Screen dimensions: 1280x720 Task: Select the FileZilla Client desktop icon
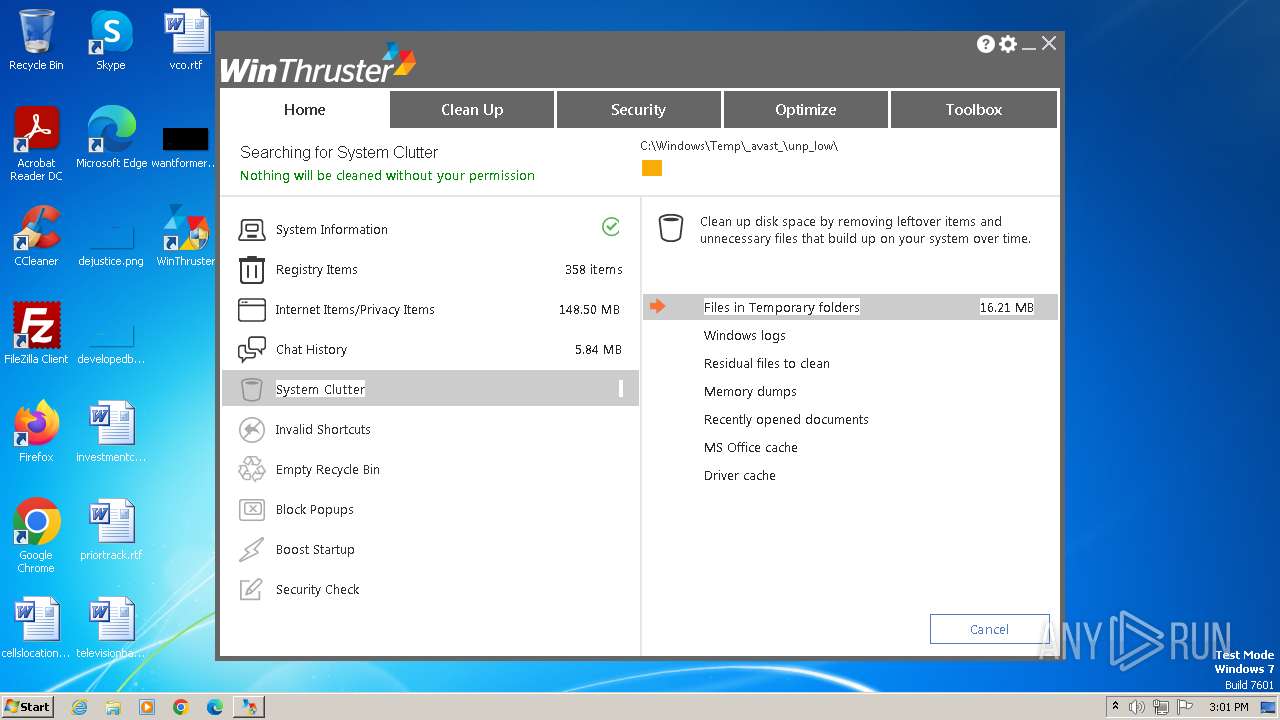coord(36,334)
